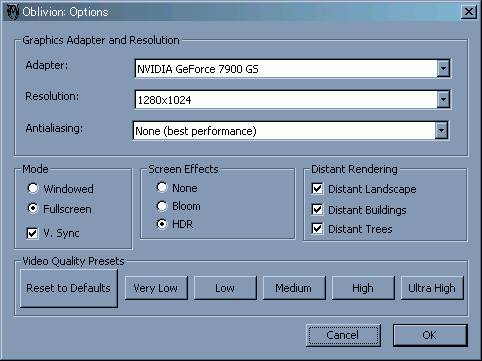
Task: Click the Adapter: label
Action: click(x=47, y=65)
